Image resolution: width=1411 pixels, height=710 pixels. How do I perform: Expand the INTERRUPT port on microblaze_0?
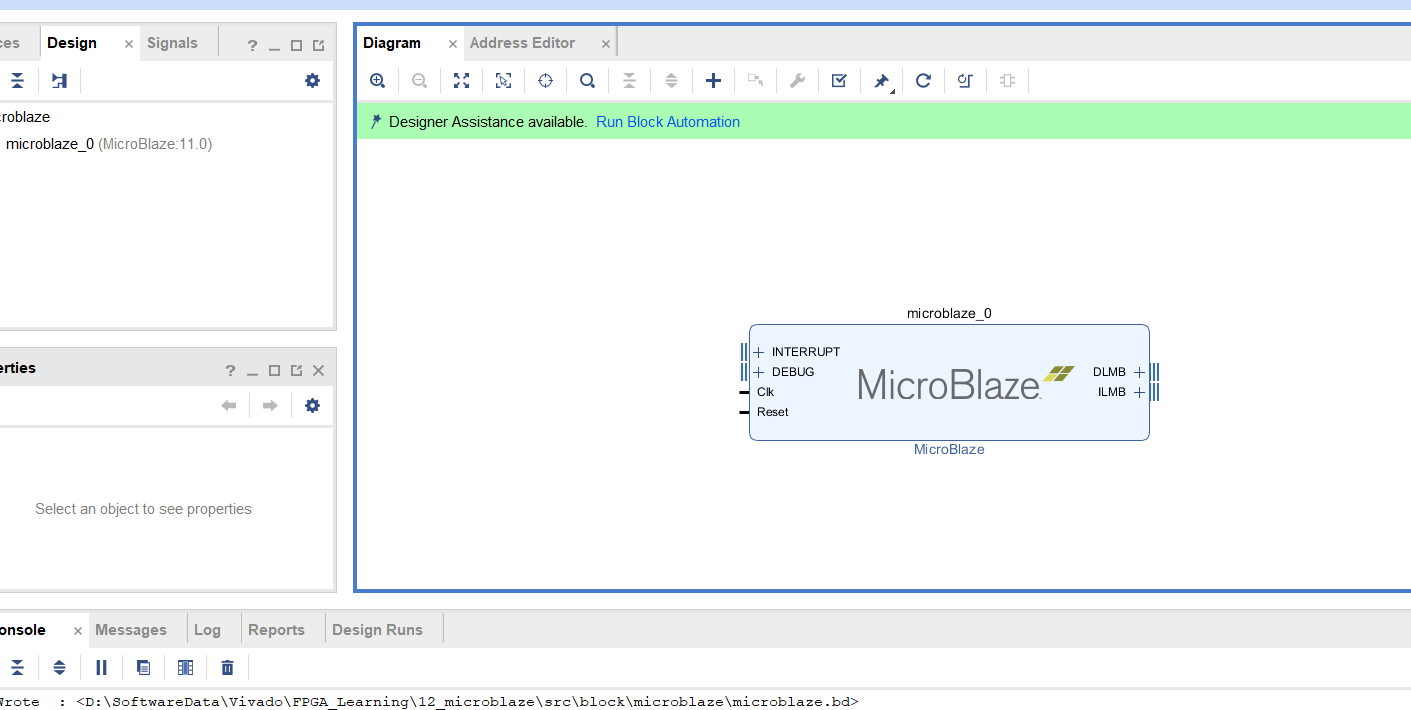[758, 352]
